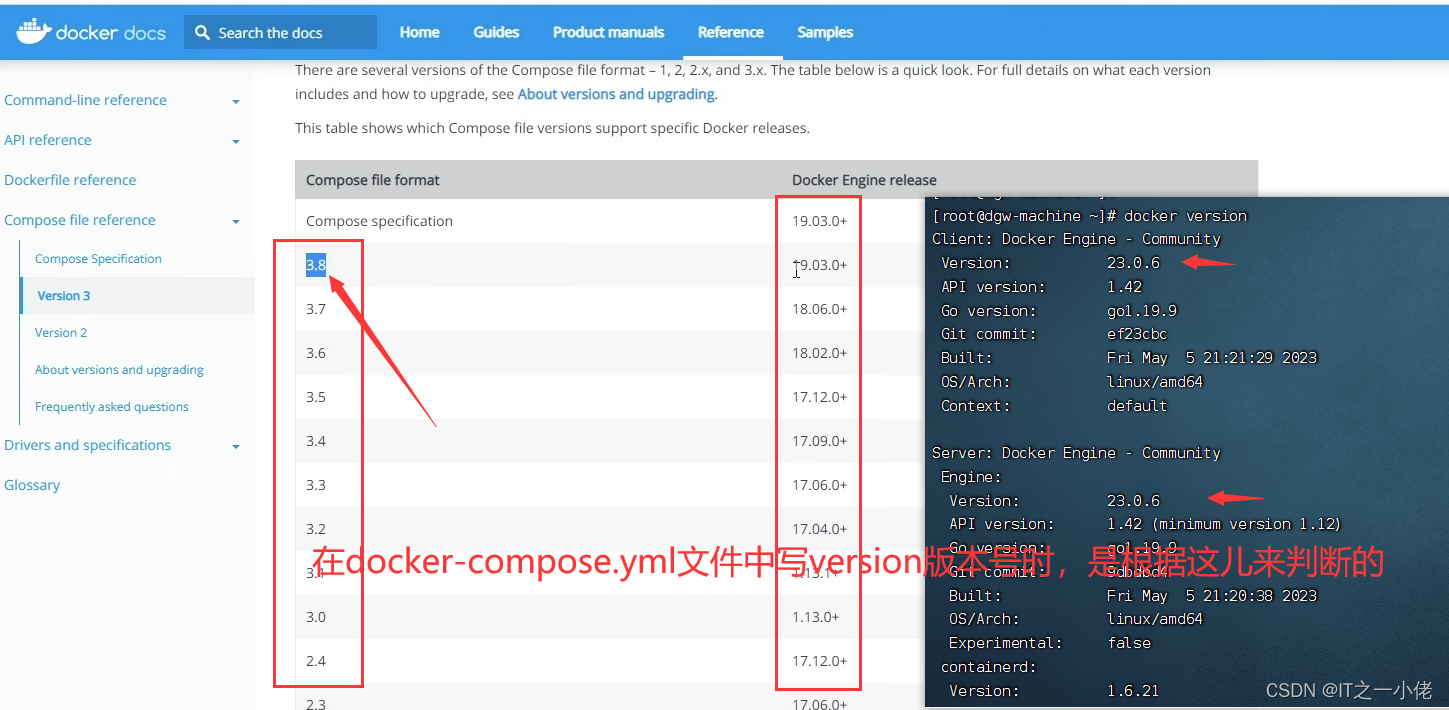Follow About versions and upgrading link in text

coord(616,94)
